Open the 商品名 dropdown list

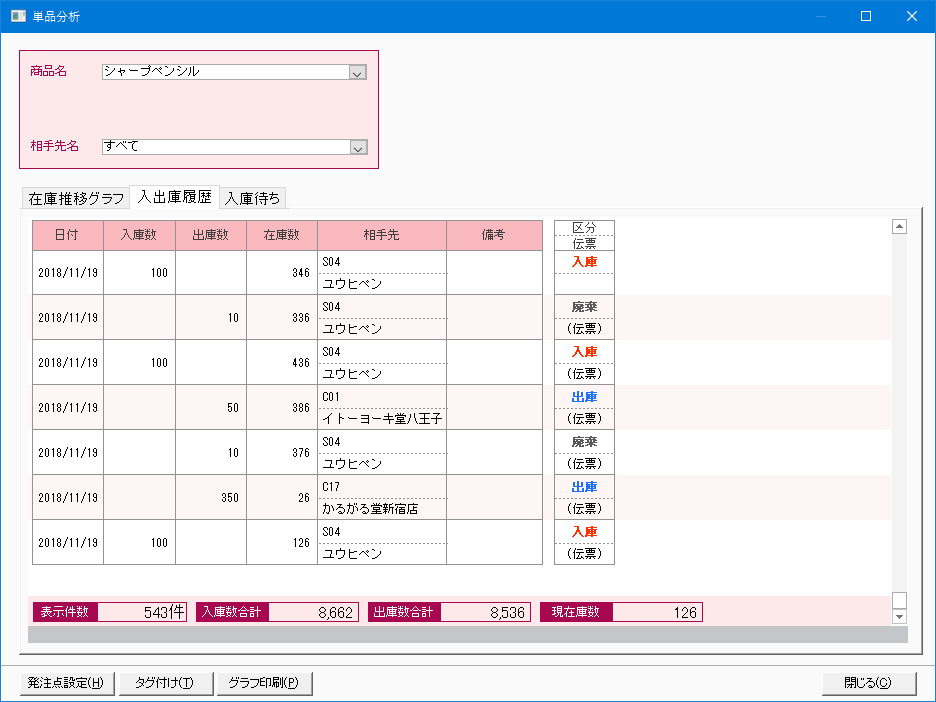coord(358,72)
